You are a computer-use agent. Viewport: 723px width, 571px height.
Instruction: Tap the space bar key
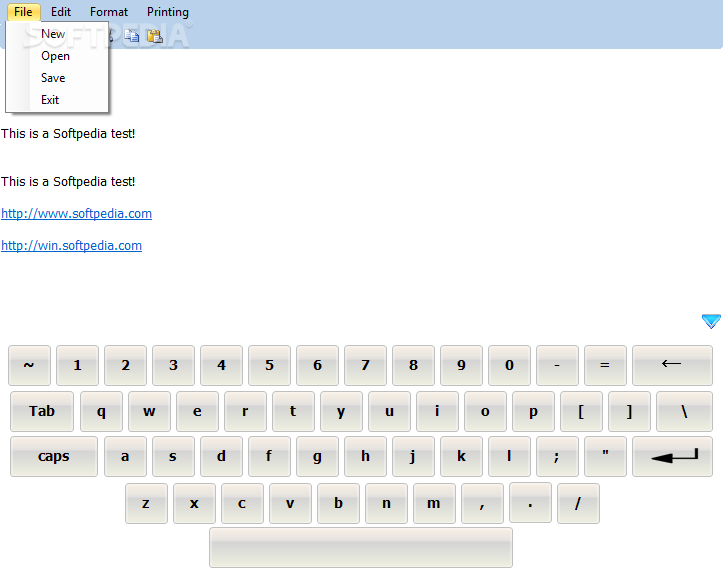click(361, 547)
